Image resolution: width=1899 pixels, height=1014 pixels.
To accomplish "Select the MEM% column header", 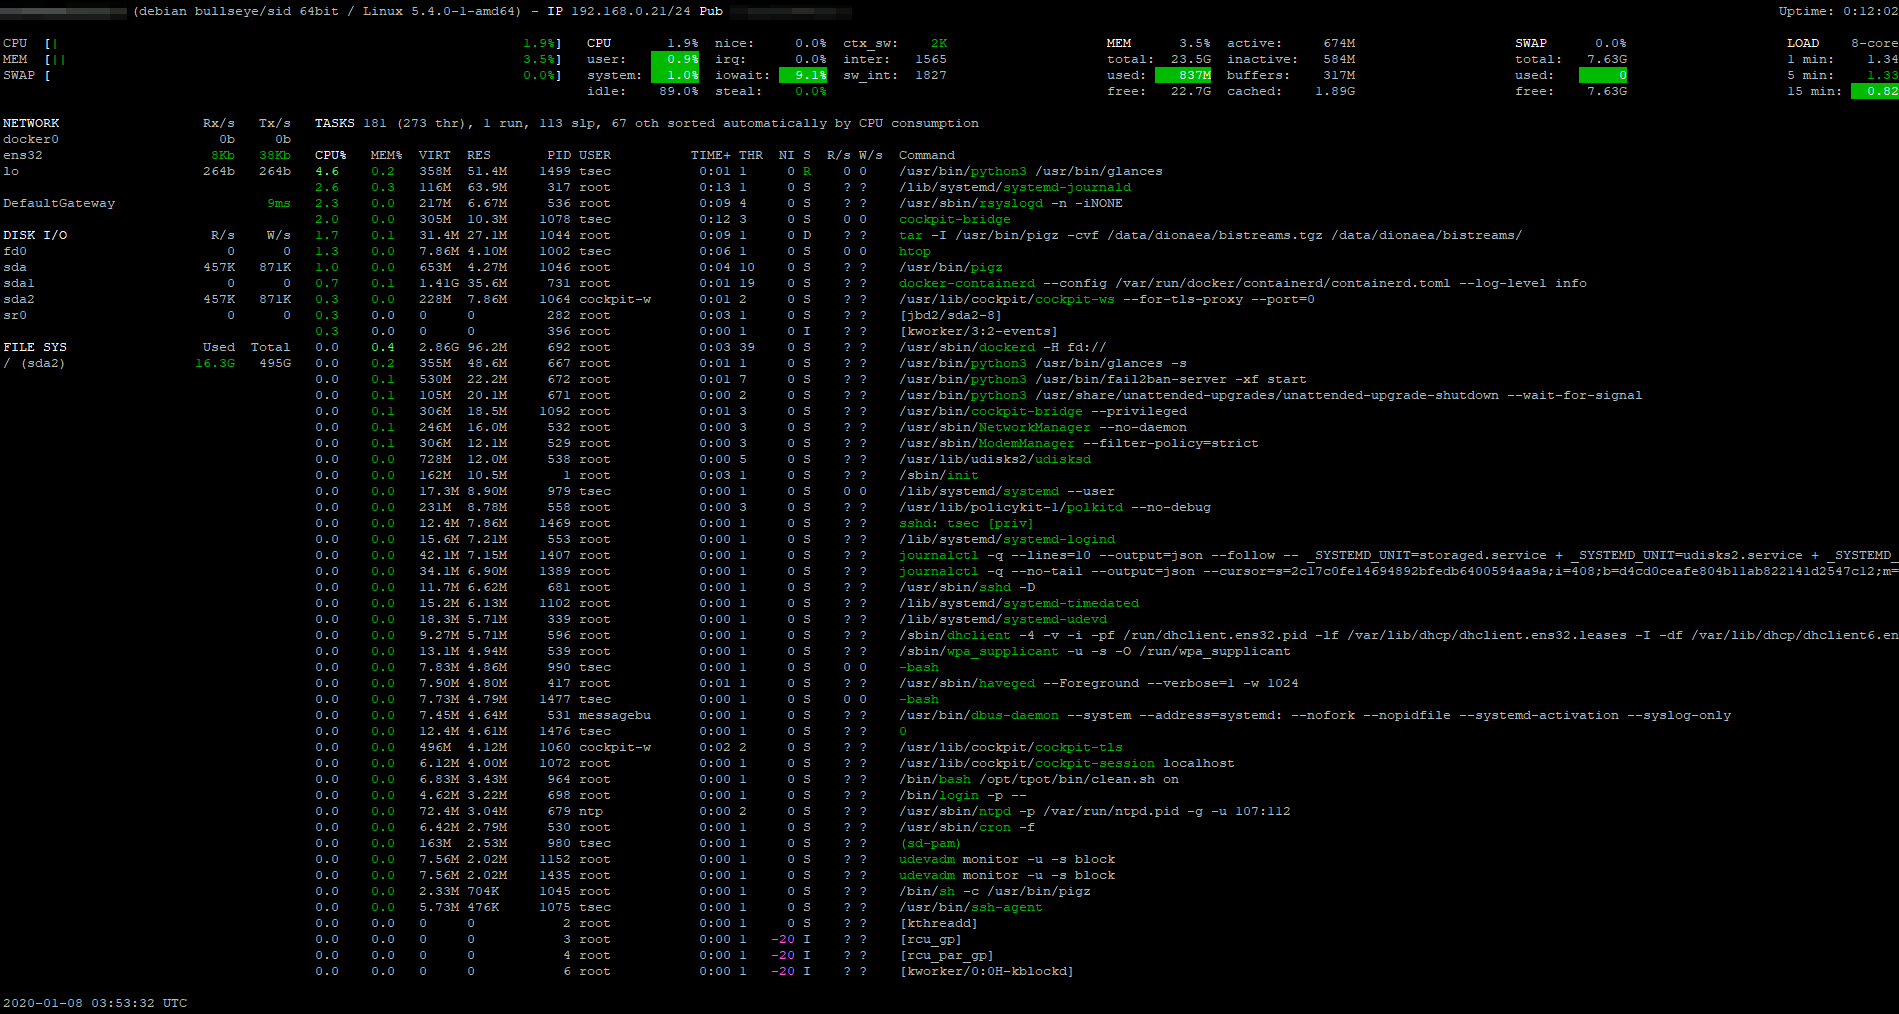I will coord(387,155).
